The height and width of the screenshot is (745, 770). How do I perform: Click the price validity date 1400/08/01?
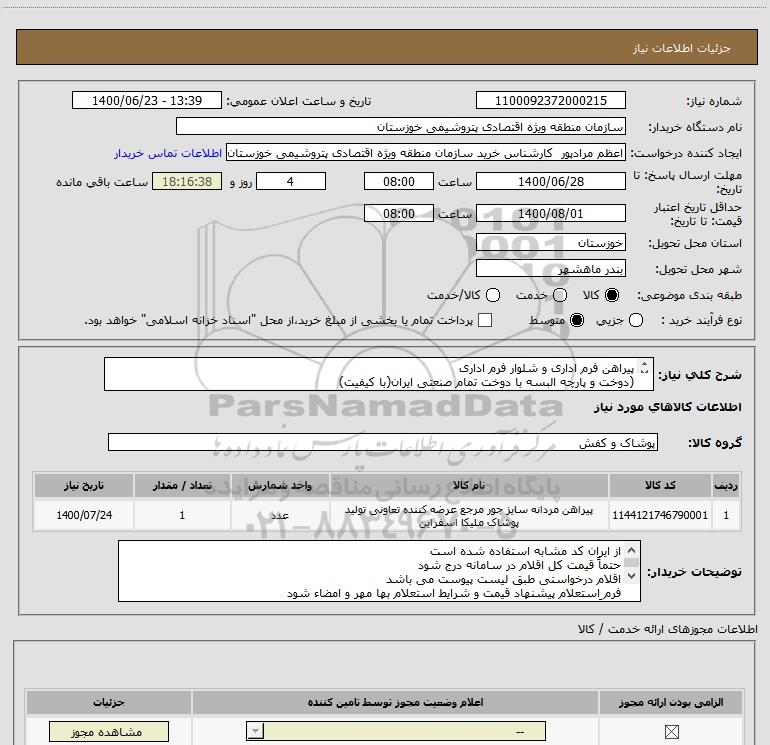[x=550, y=214]
